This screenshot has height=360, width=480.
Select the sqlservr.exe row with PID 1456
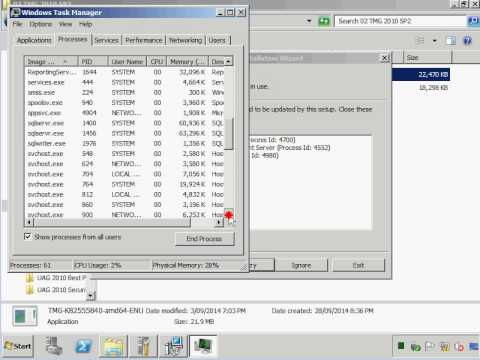coord(124,133)
